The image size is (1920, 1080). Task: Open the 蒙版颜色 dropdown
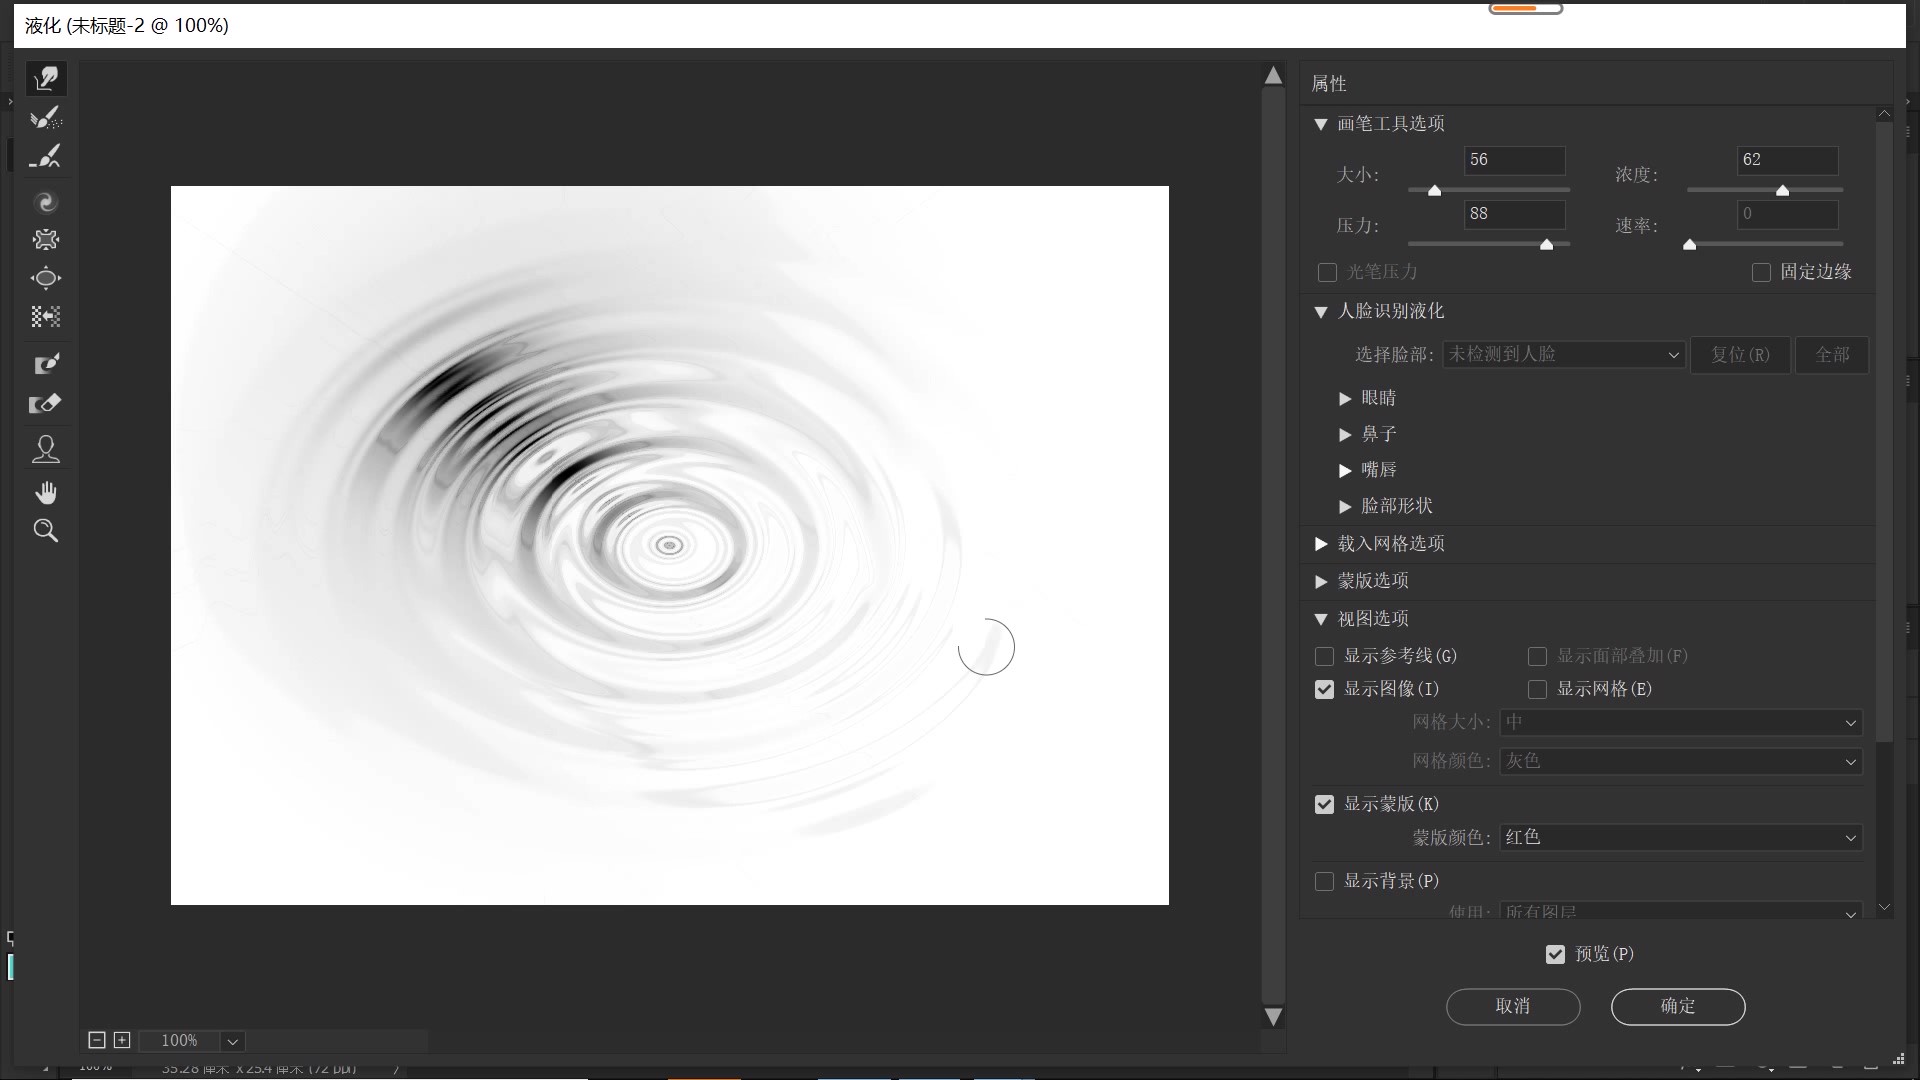pyautogui.click(x=1680, y=838)
